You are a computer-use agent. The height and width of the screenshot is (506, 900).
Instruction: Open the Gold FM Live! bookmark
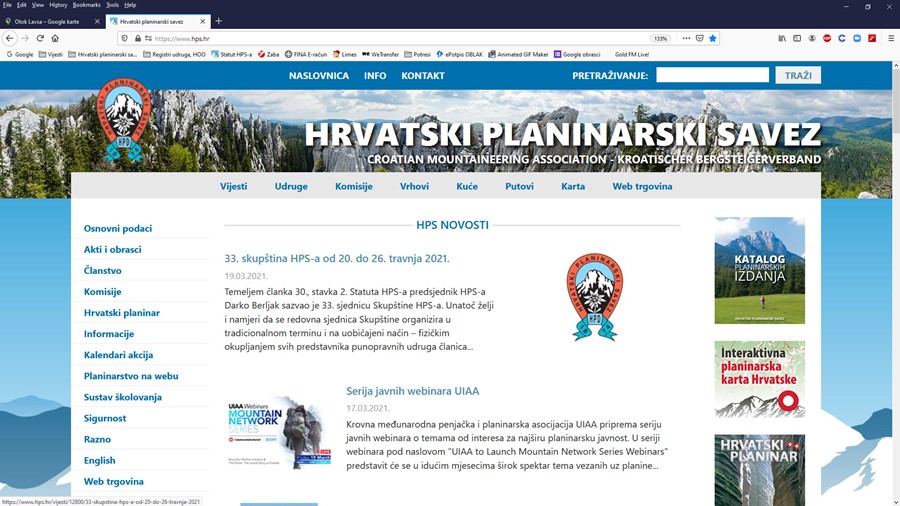(632, 55)
